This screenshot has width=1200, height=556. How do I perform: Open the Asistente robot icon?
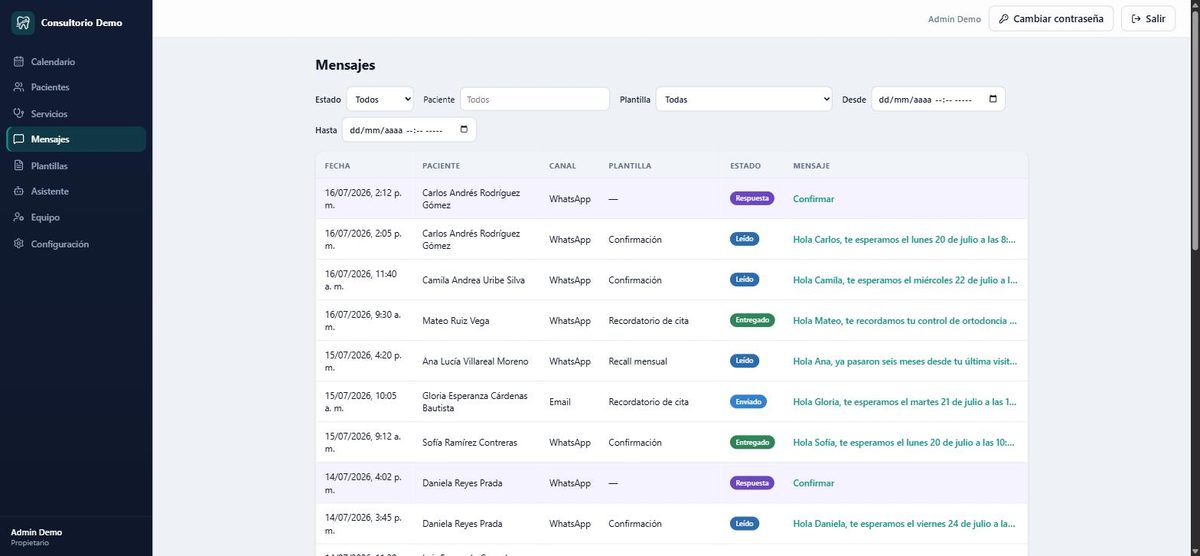pyautogui.click(x=19, y=191)
